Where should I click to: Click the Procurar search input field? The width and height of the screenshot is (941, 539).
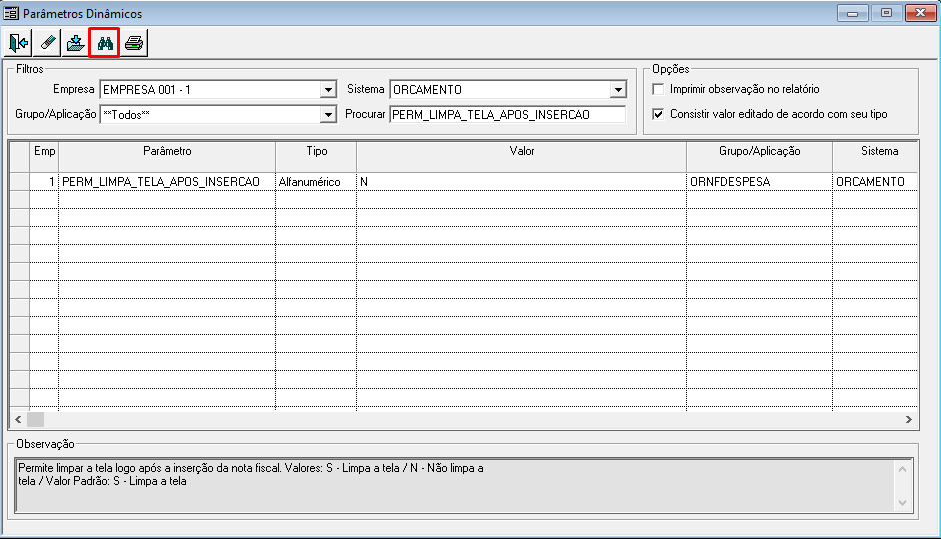click(508, 115)
